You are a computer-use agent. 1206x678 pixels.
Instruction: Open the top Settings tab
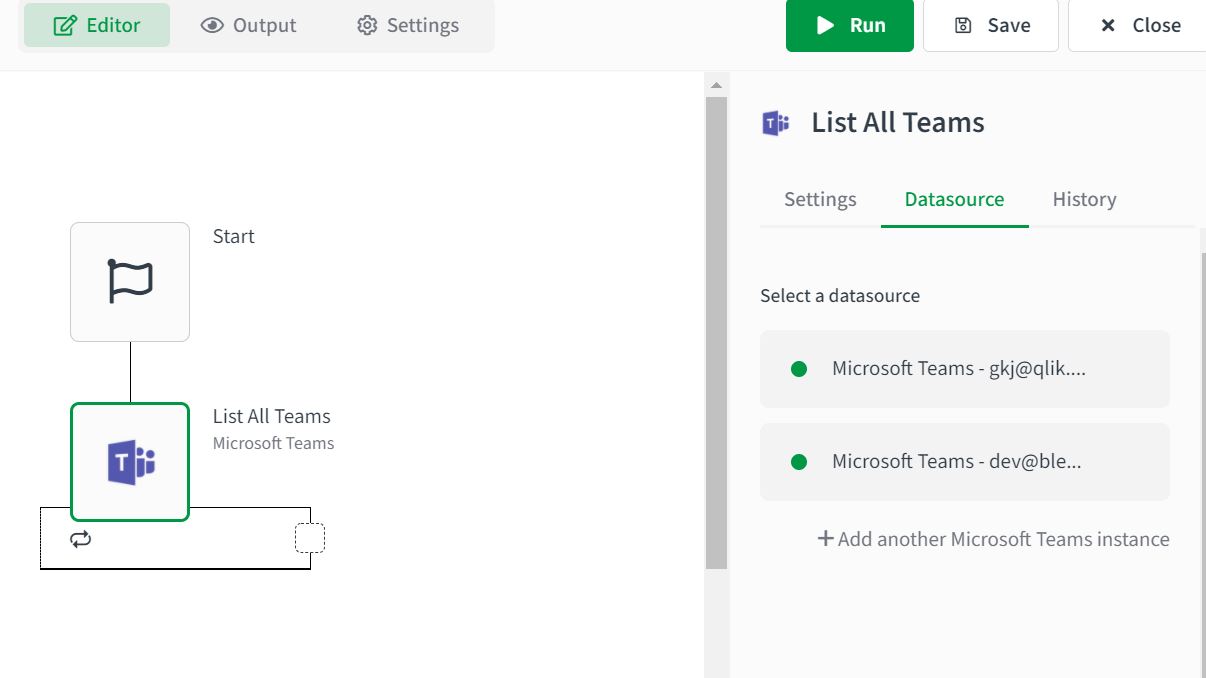point(408,25)
